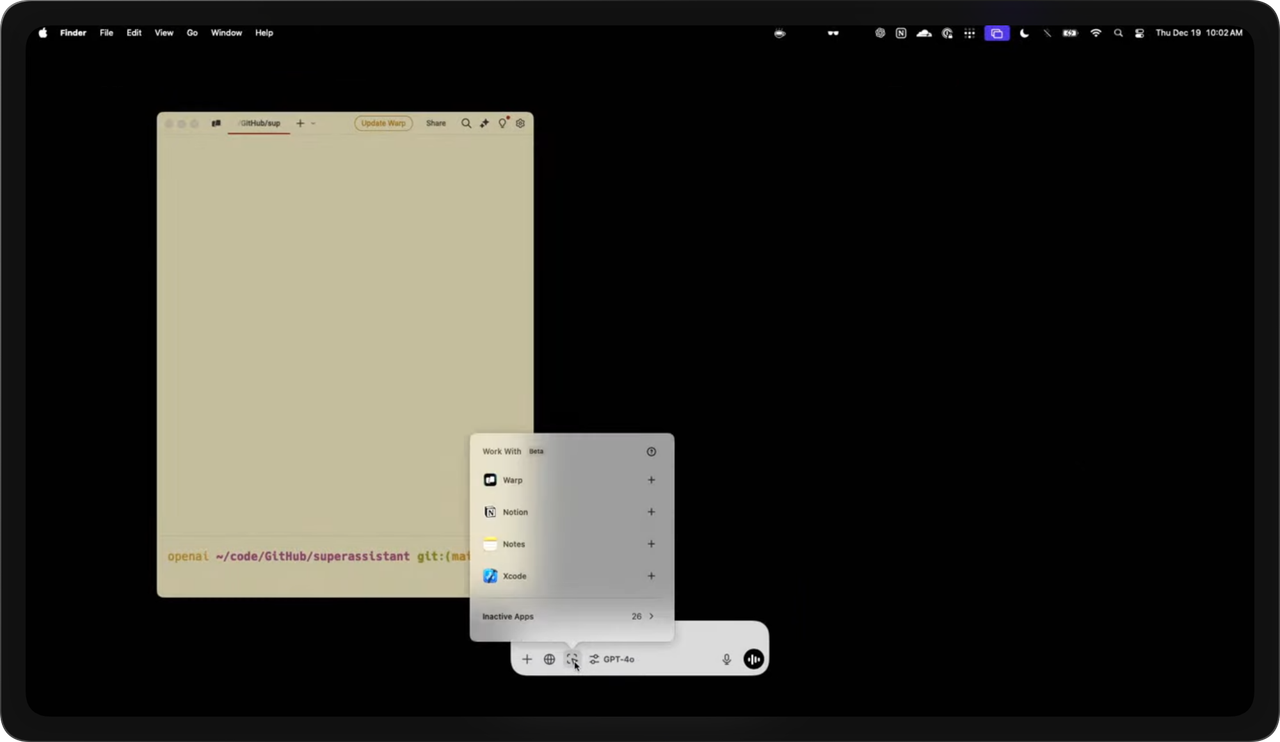Open Warp's Warp Drive panel icon
Image resolution: width=1280 pixels, height=742 pixels.
[216, 123]
